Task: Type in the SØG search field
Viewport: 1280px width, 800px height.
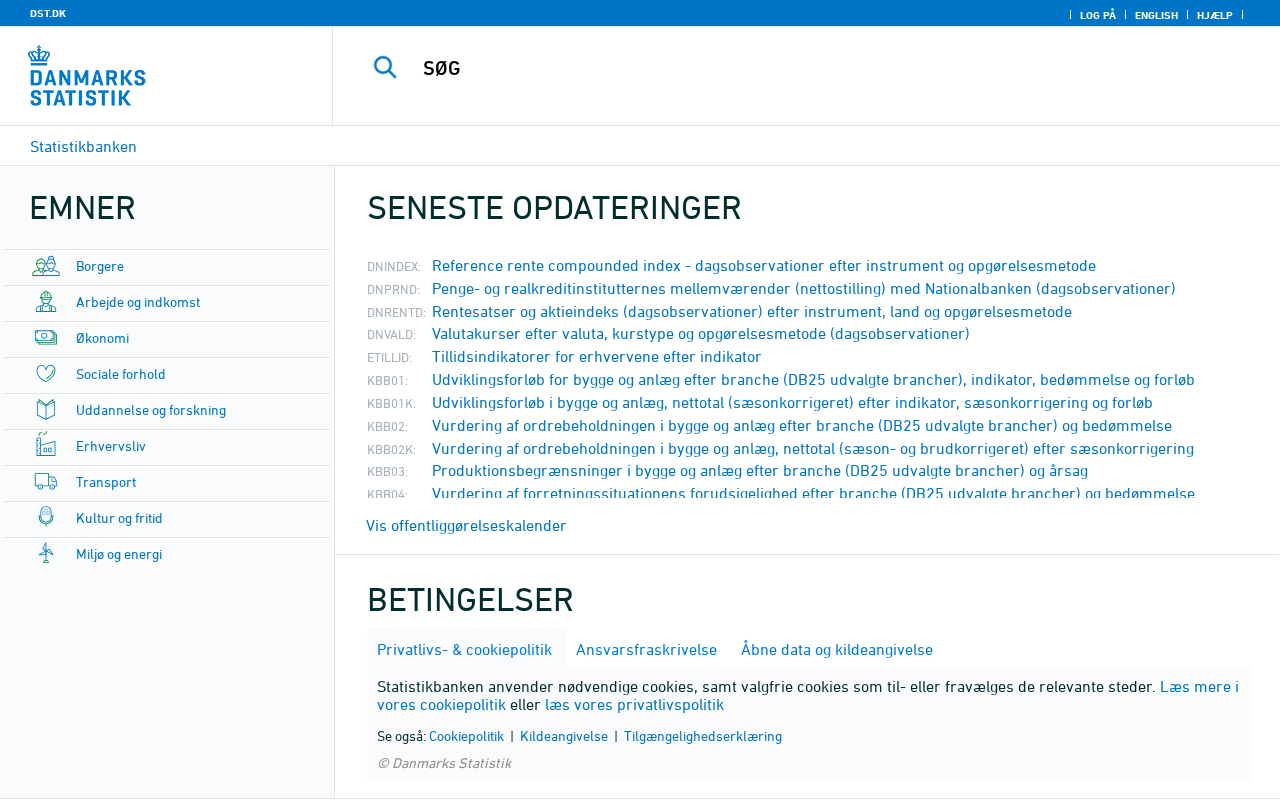Action: [x=700, y=69]
